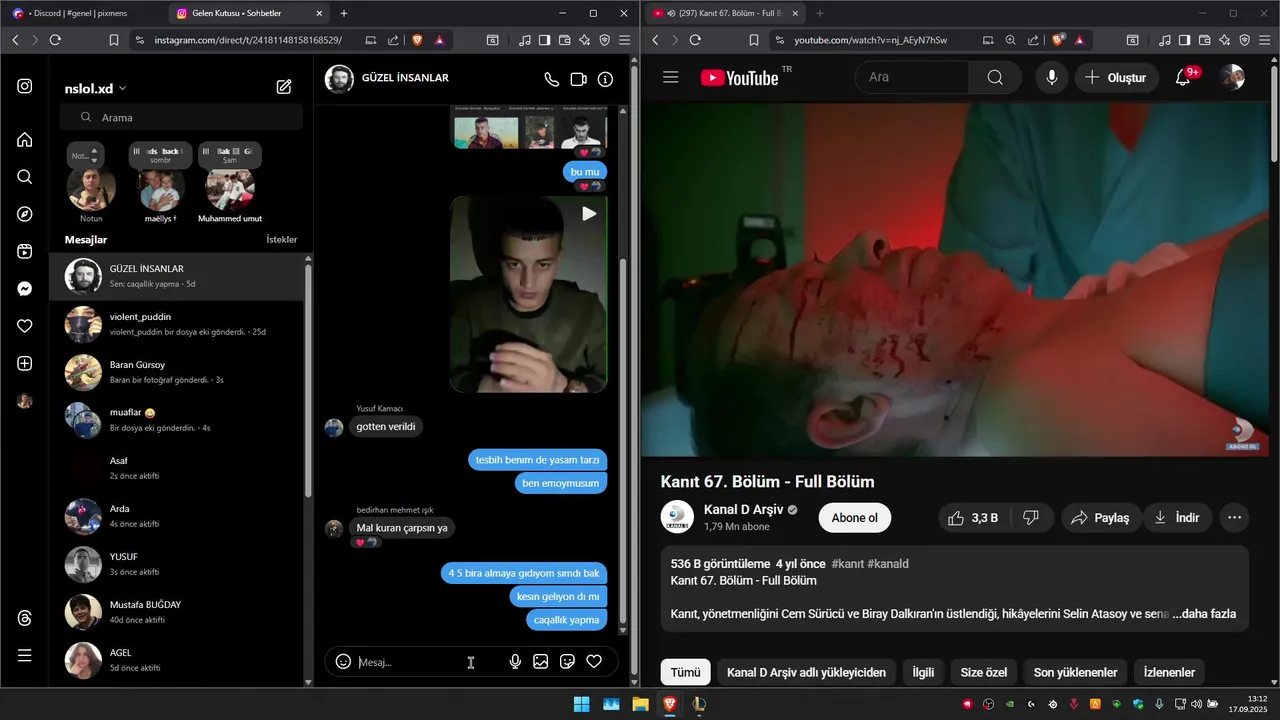Viewport: 1280px width, 720px height.
Task: Select Kanıt 67. Bölüm YouTube browser tab
Action: (x=725, y=13)
